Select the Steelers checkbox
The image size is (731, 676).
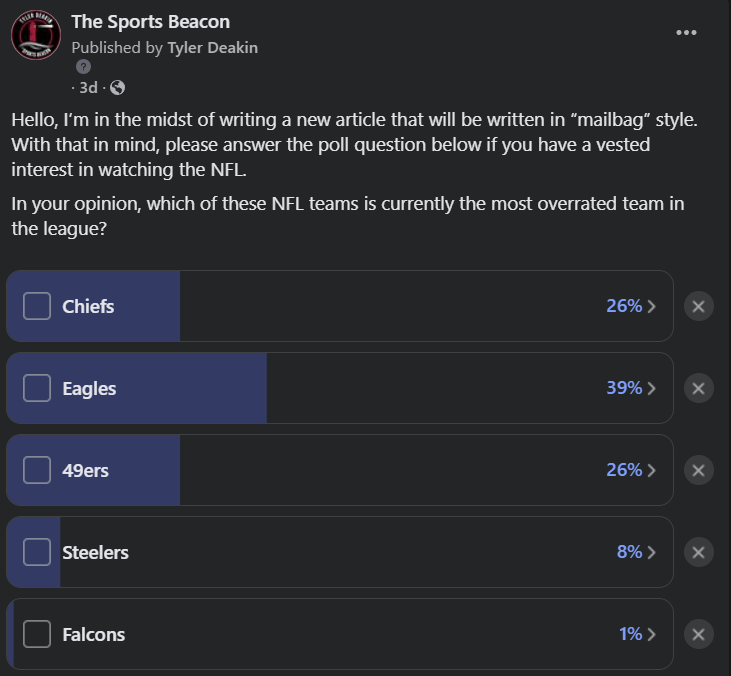tap(37, 552)
